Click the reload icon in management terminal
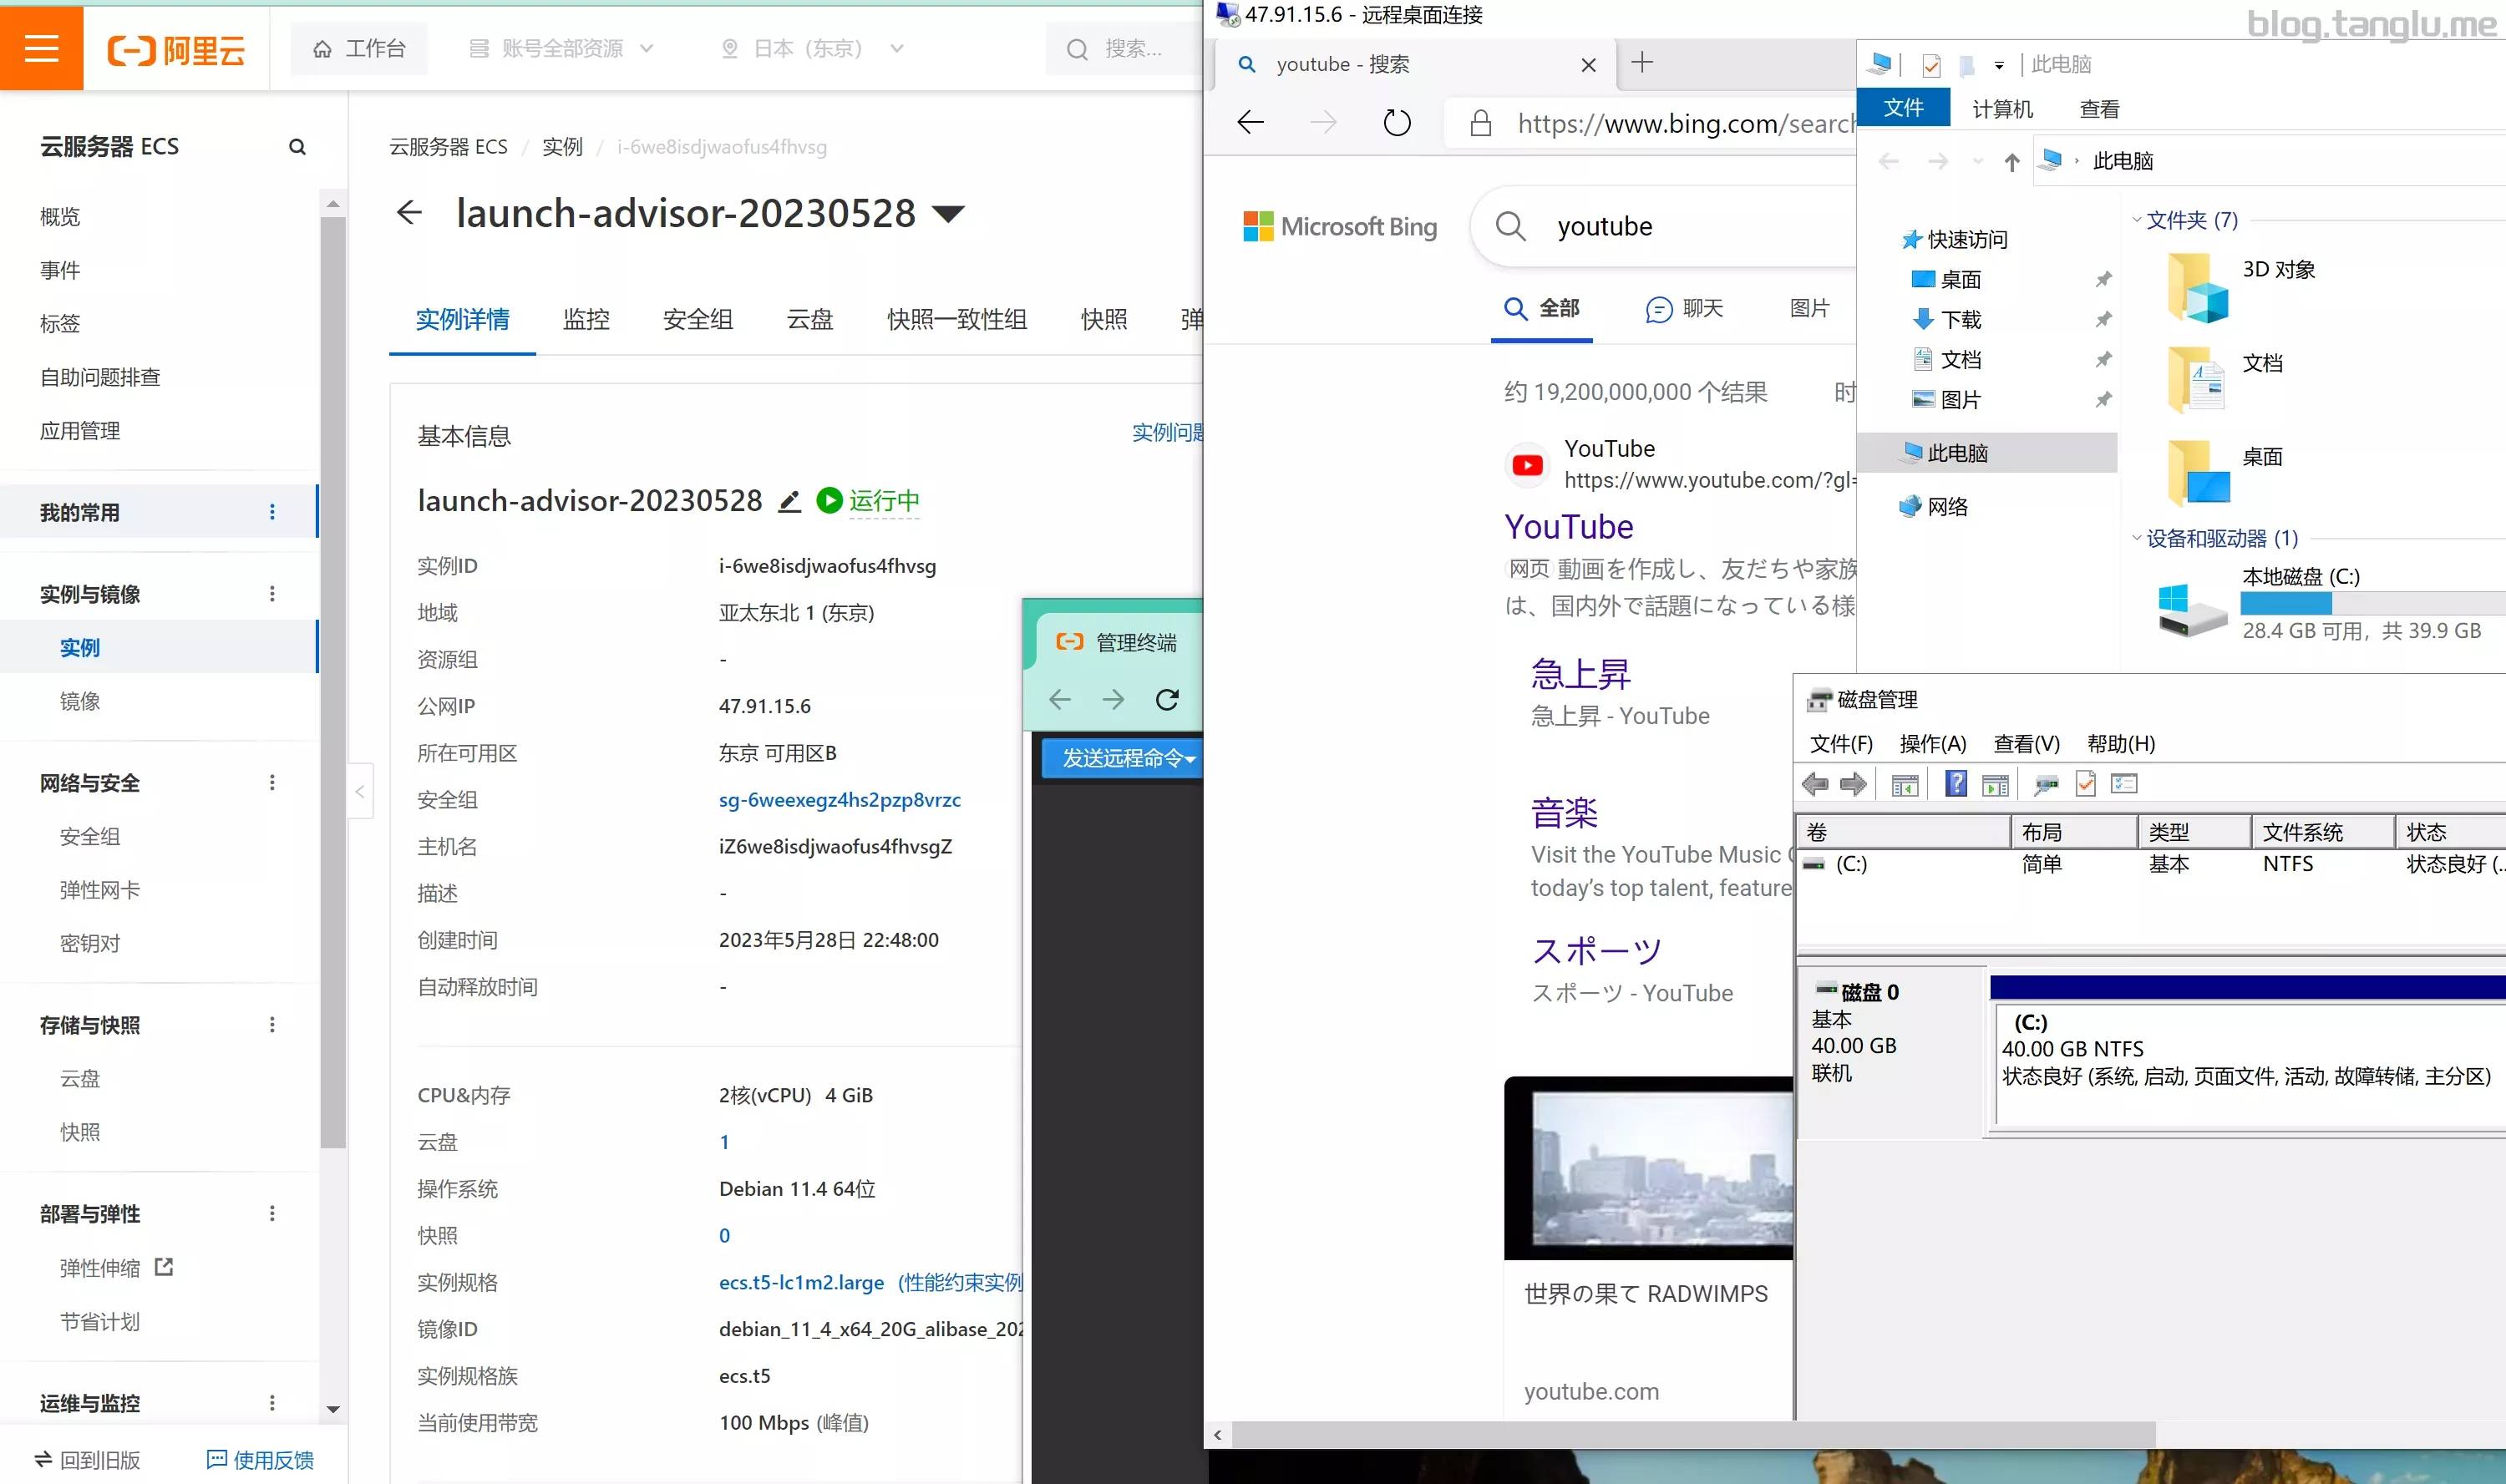 coord(1166,699)
